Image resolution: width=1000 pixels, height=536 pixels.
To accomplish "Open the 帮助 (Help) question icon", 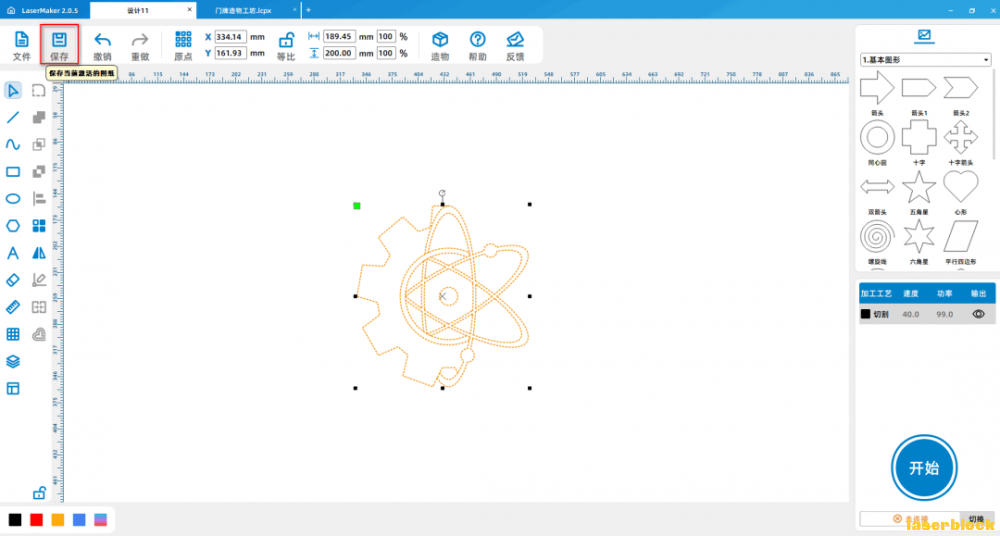I will coord(478,40).
